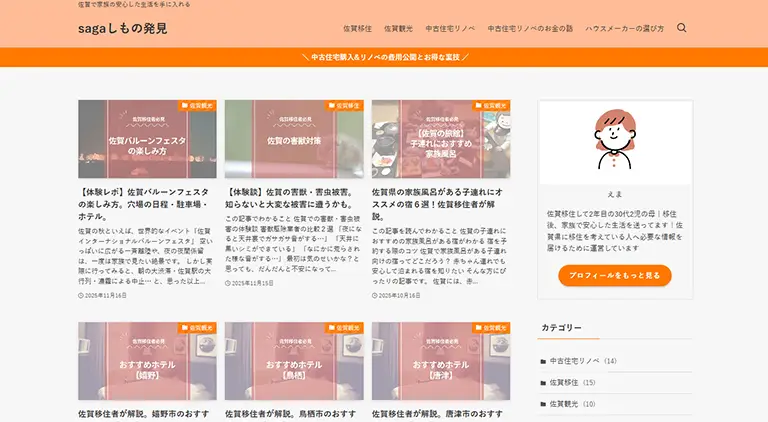Open 中古住宅リノベのお金の話 menu item
The image size is (768, 422).
pyautogui.click(x=530, y=28)
